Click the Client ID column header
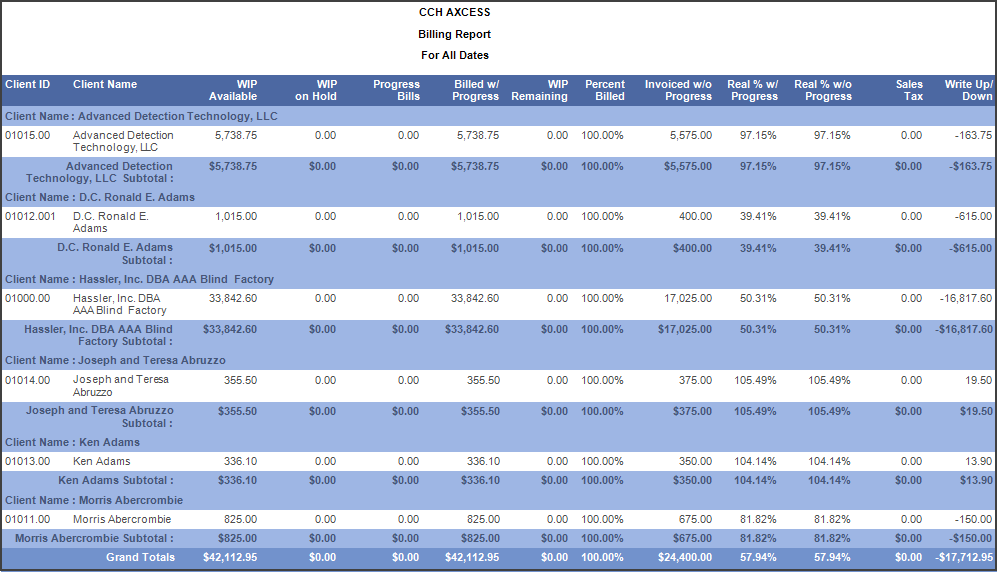Viewport: 998px width, 572px height. click(28, 84)
